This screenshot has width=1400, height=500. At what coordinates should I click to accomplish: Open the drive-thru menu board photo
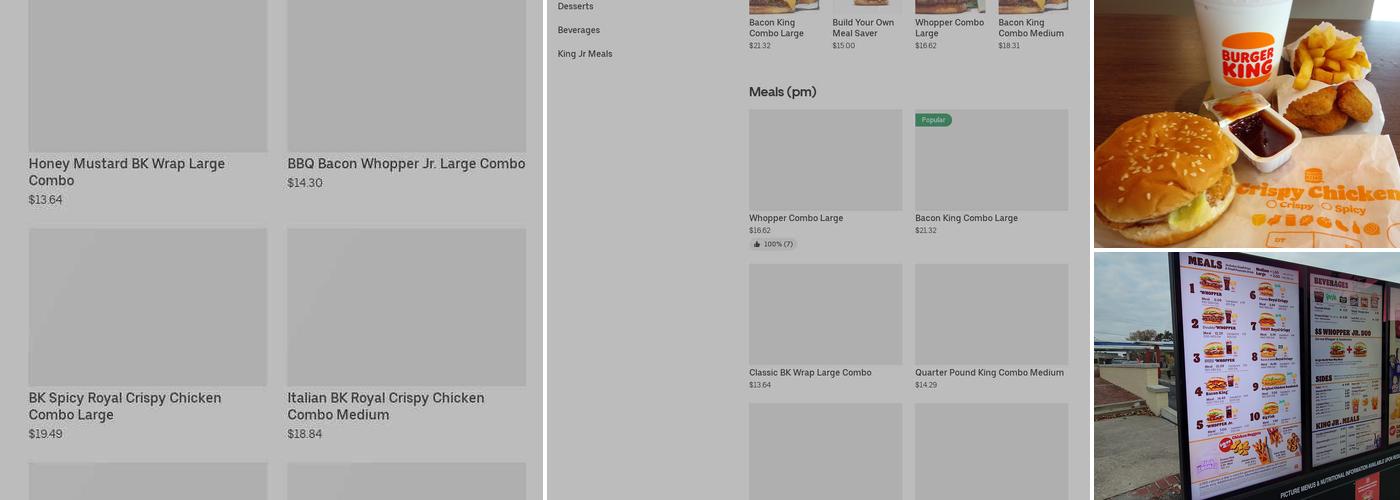1246,376
